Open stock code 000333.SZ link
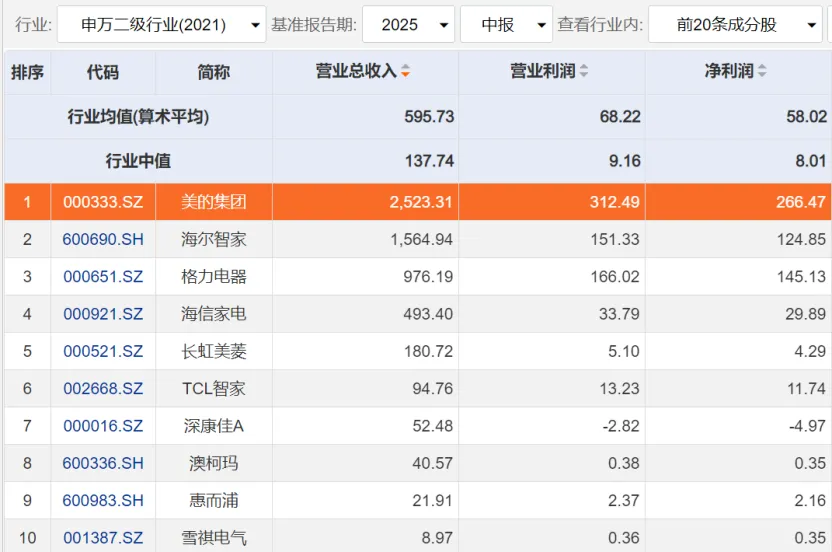Screen dimensions: 832x552 coord(103,202)
